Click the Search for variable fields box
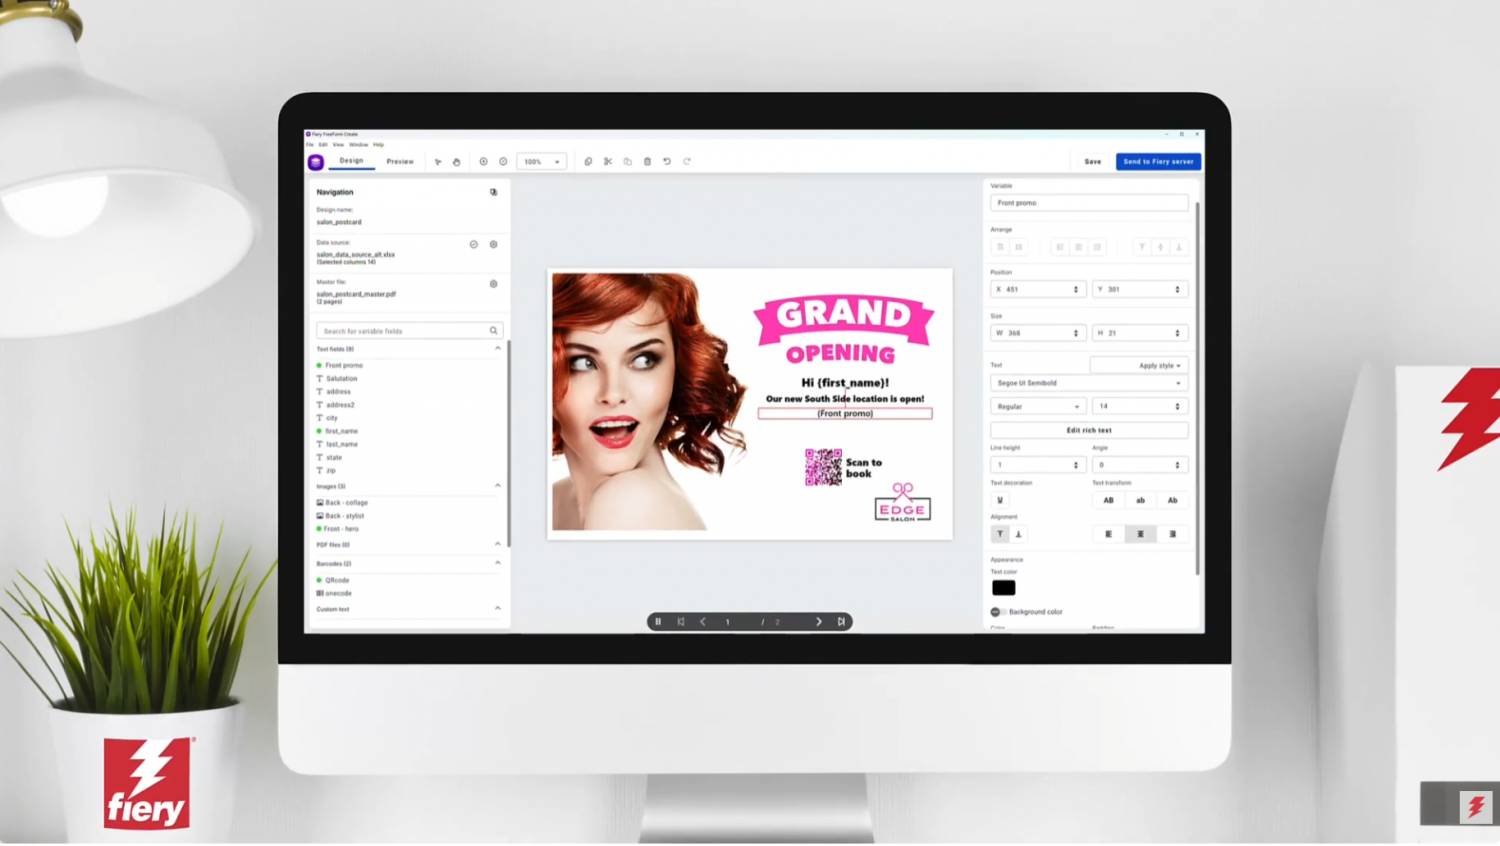This screenshot has height=846, width=1500. 405,331
